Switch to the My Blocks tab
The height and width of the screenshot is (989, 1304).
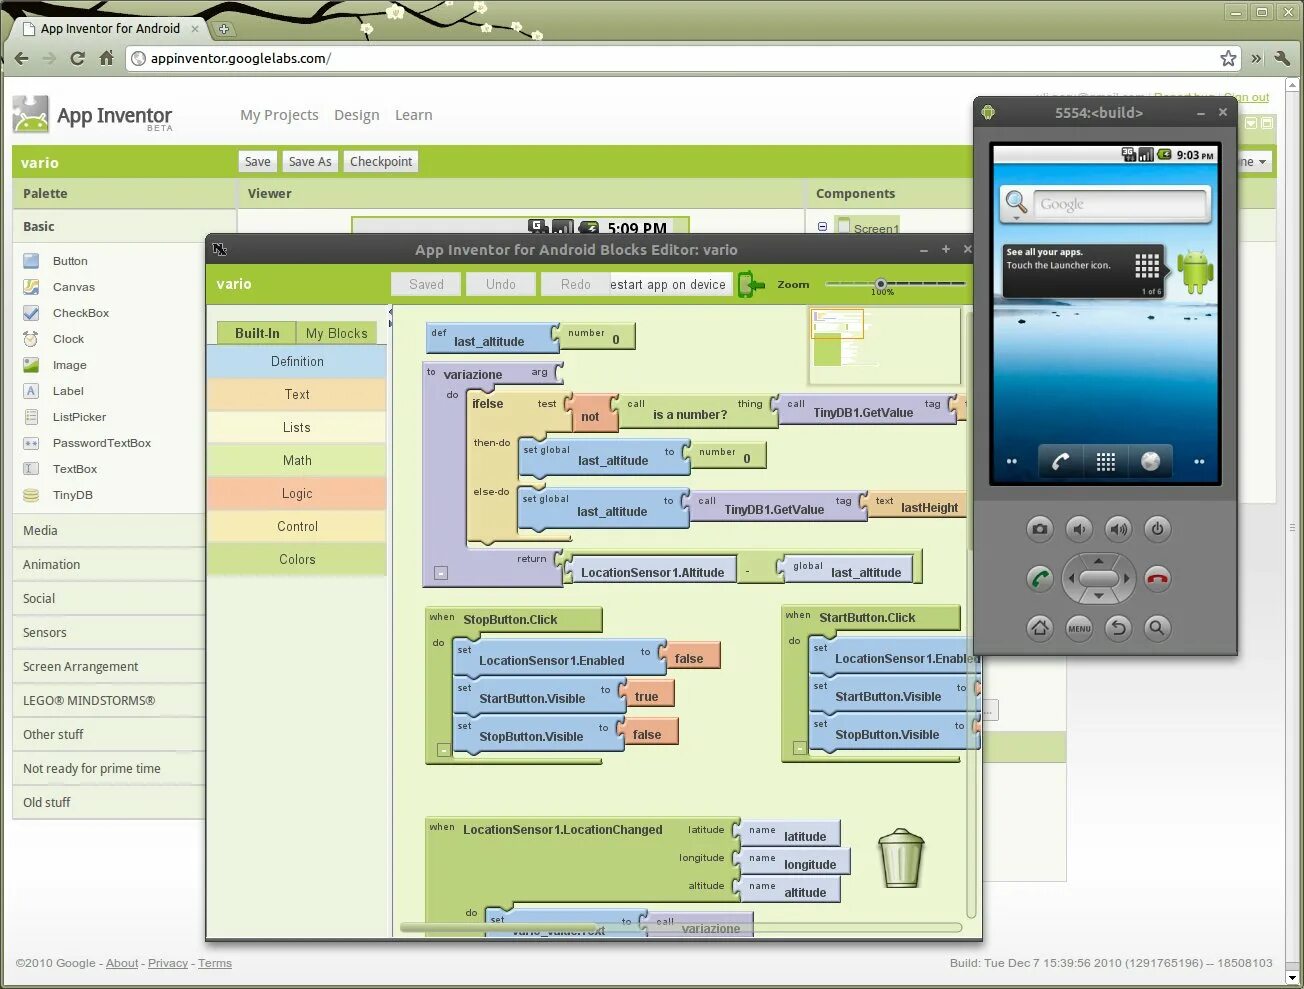pos(337,333)
